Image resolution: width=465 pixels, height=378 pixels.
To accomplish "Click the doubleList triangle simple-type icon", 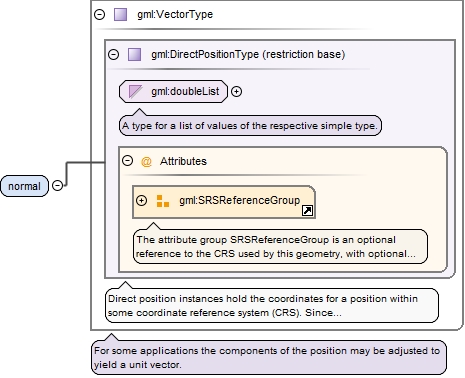I will 135,91.
